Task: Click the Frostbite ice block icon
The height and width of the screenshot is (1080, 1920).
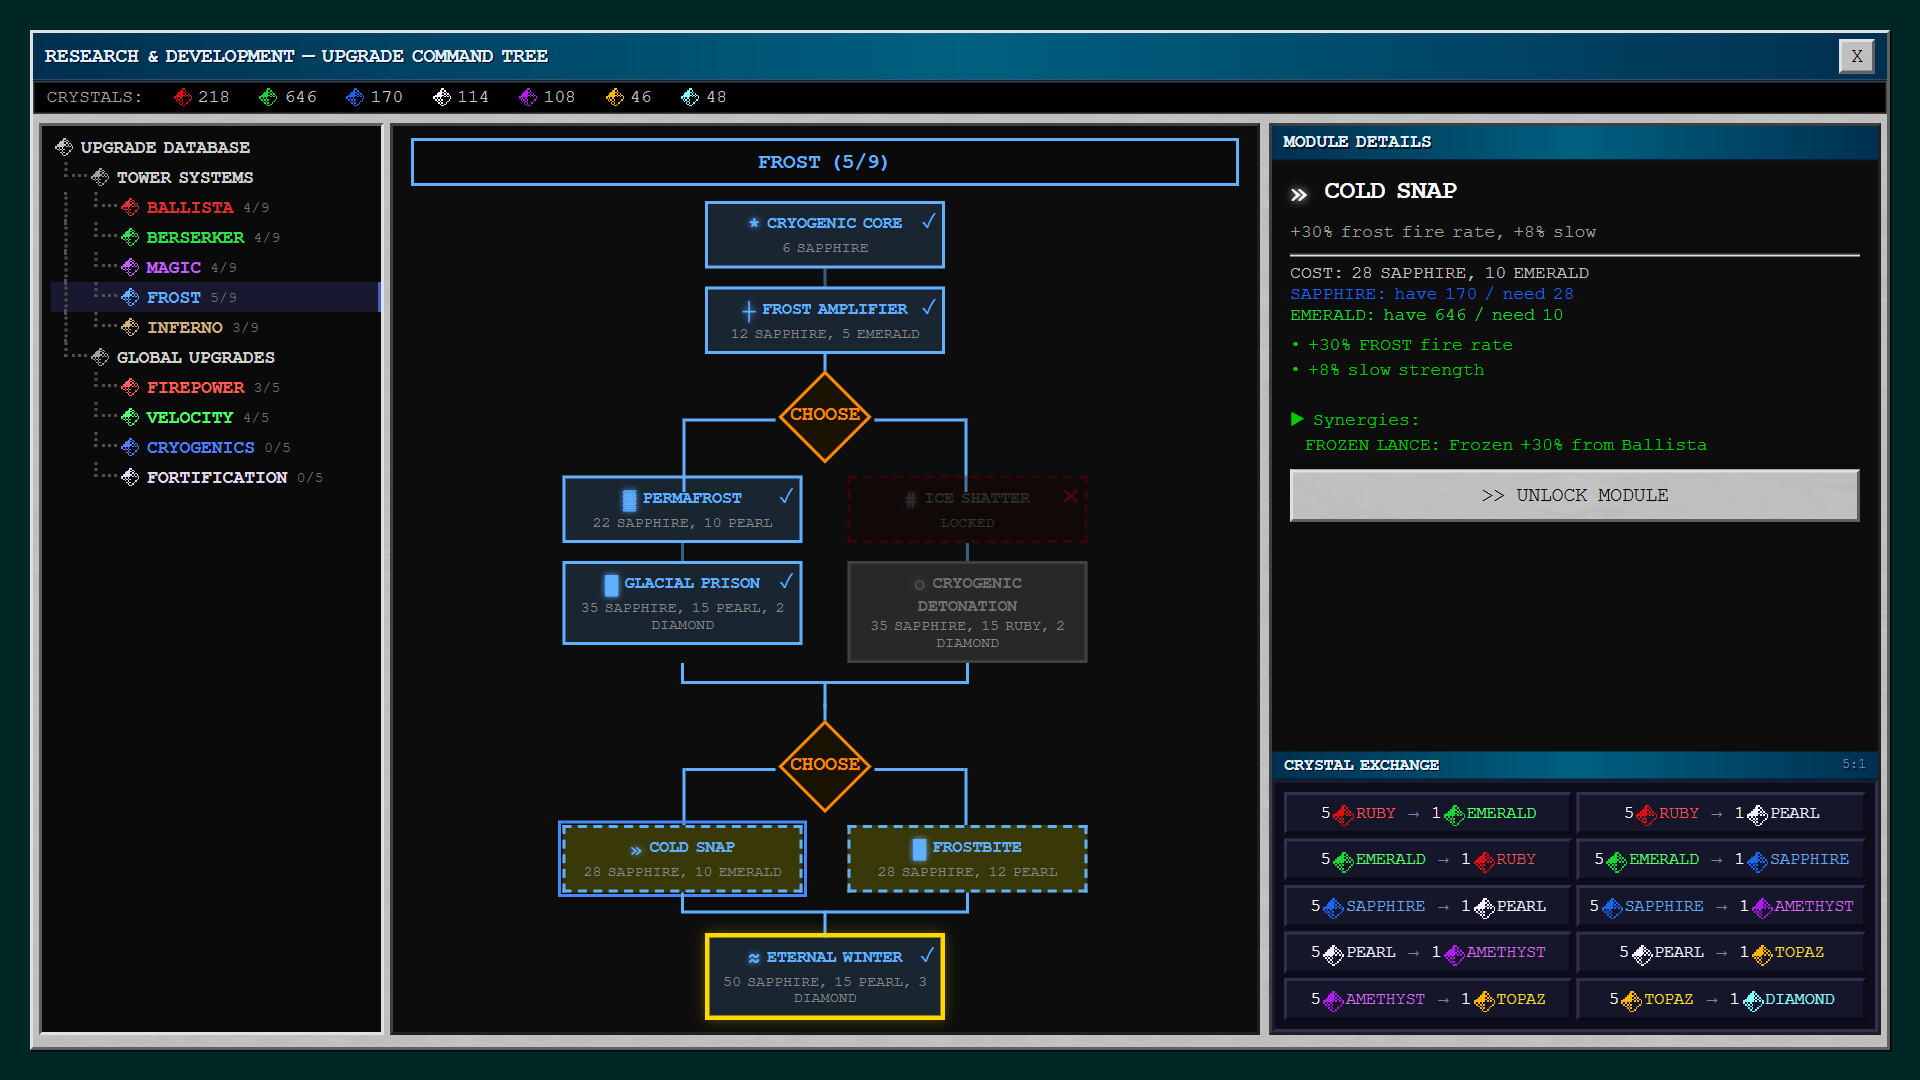Action: point(918,848)
